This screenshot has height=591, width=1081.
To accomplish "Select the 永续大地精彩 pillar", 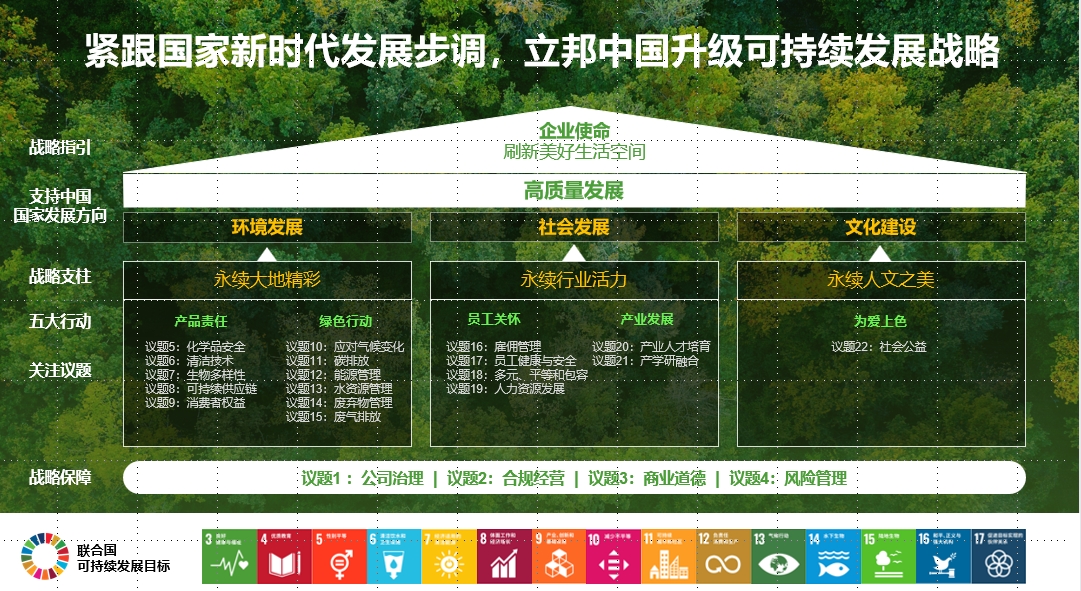I will (267, 280).
